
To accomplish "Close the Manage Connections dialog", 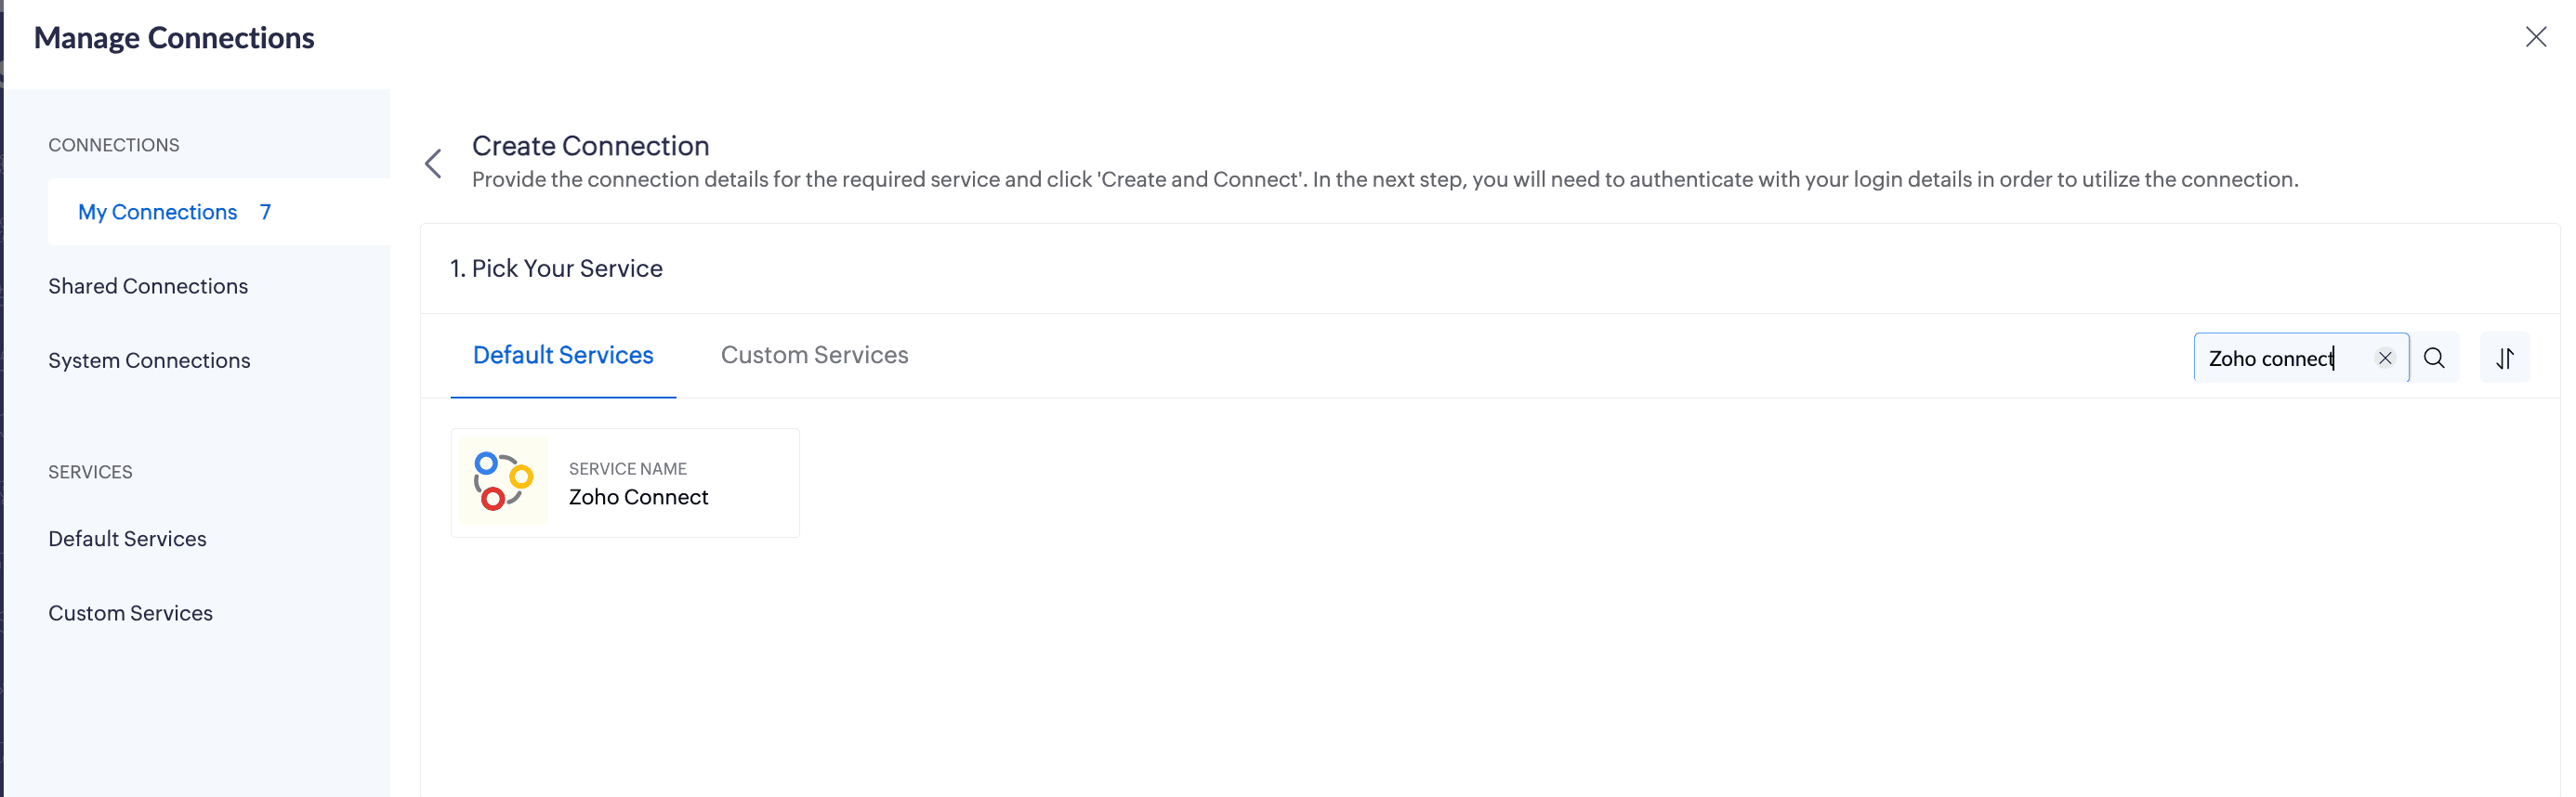I will pyautogui.click(x=2536, y=37).
